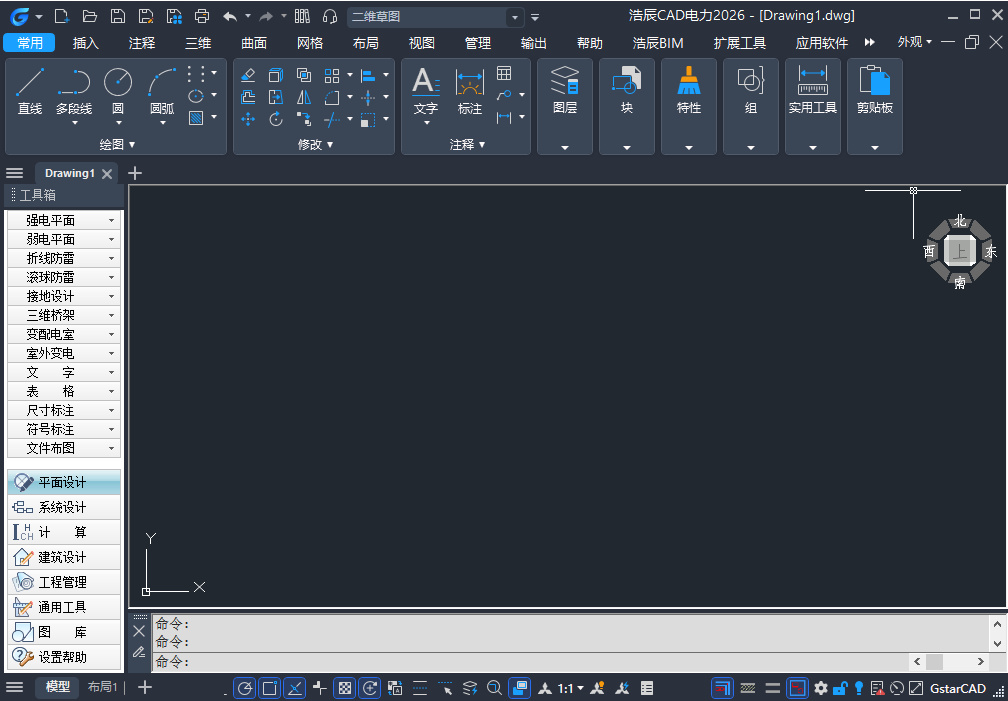
Task: Click the 文字 text tool
Action: click(426, 91)
